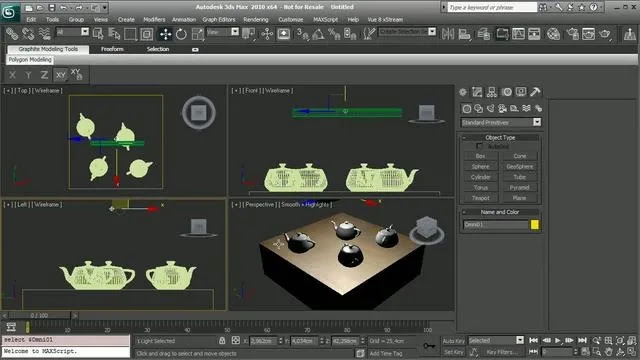Toggle the XY axis constraint button
Viewport: 640px width, 360px height.
coord(60,75)
